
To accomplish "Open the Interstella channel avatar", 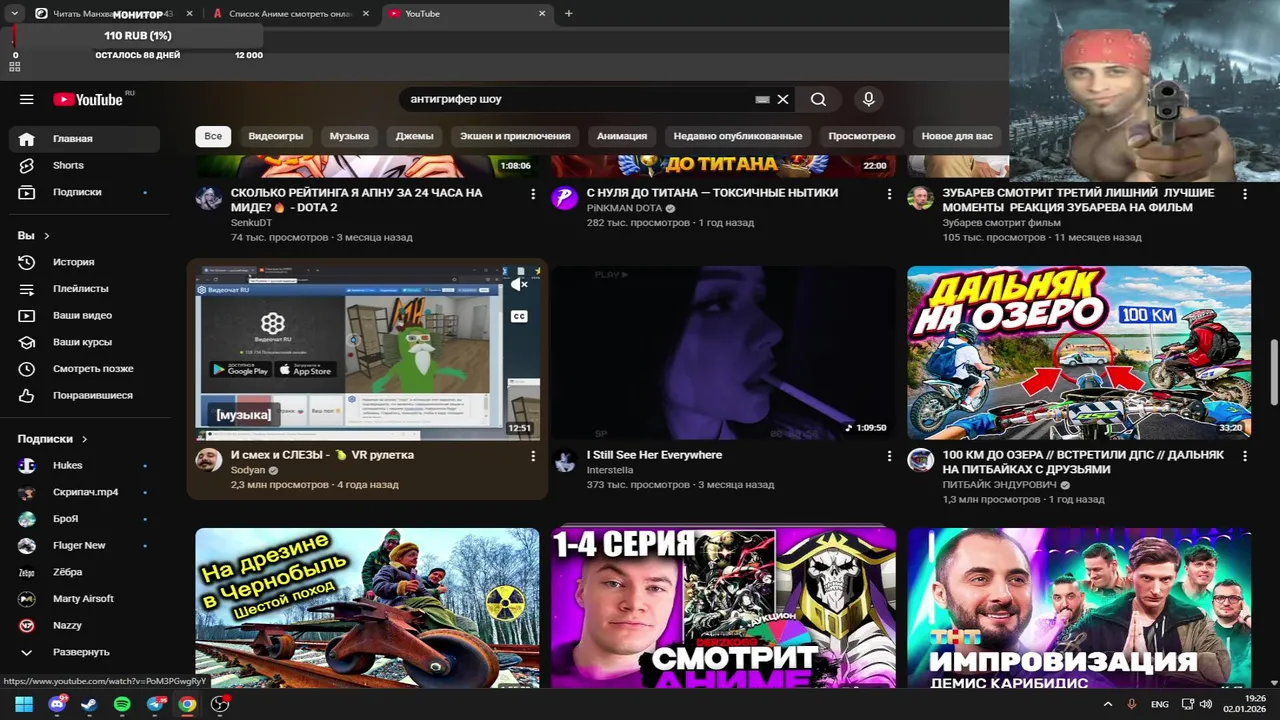I will tap(565, 460).
